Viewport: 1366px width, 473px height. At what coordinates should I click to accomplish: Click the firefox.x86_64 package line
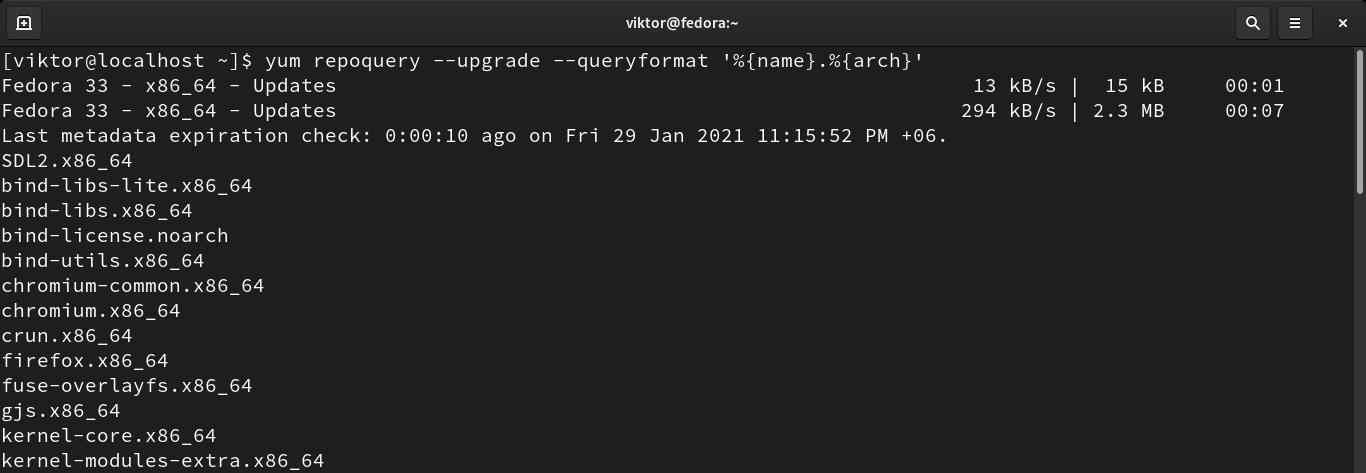point(85,361)
